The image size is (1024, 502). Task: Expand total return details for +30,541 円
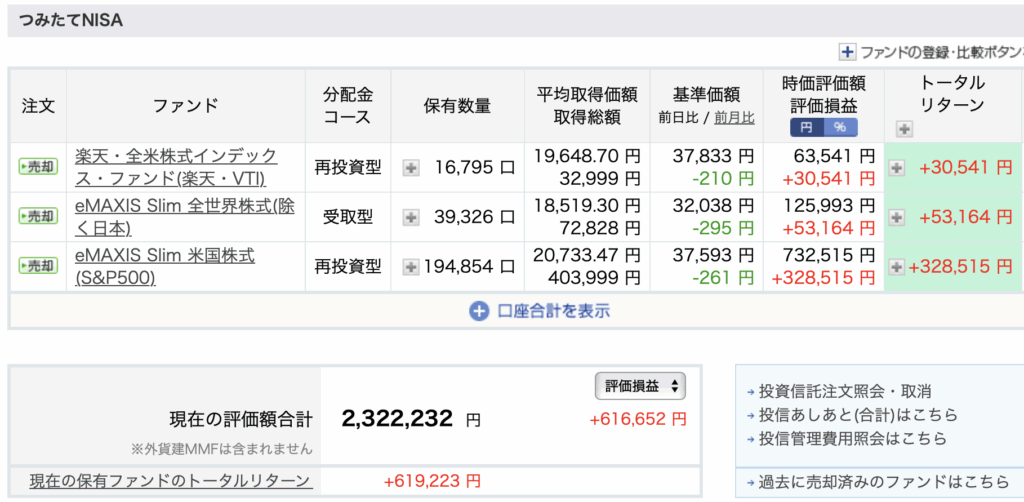[x=896, y=168]
